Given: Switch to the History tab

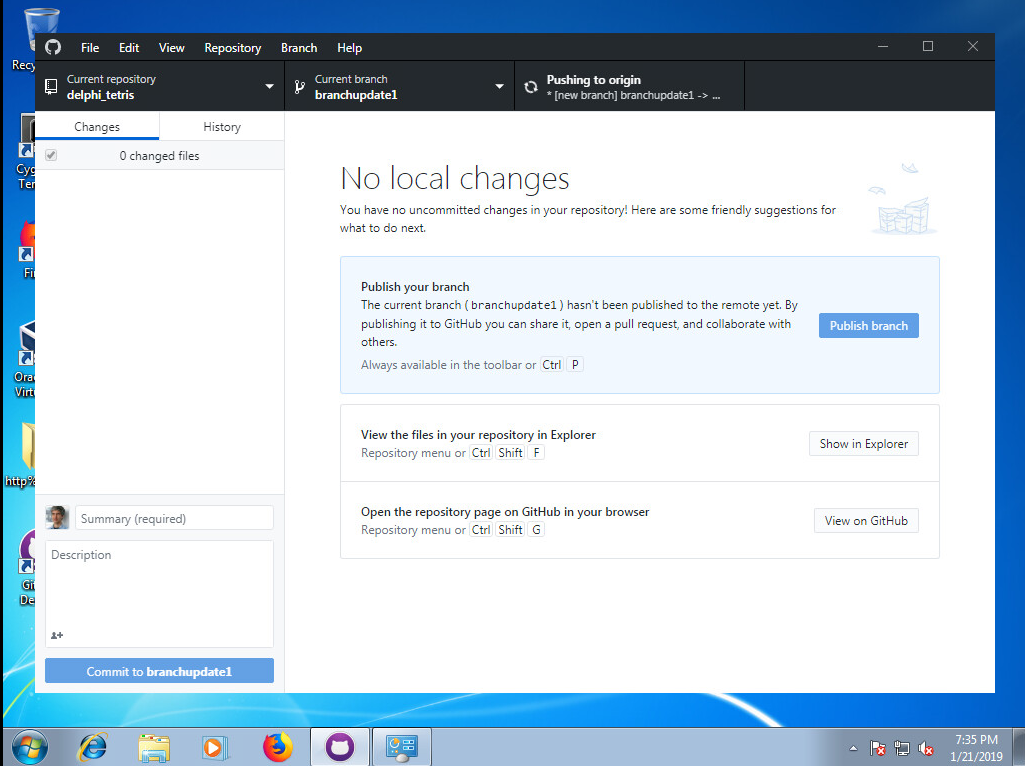Looking at the screenshot, I should coord(222,127).
